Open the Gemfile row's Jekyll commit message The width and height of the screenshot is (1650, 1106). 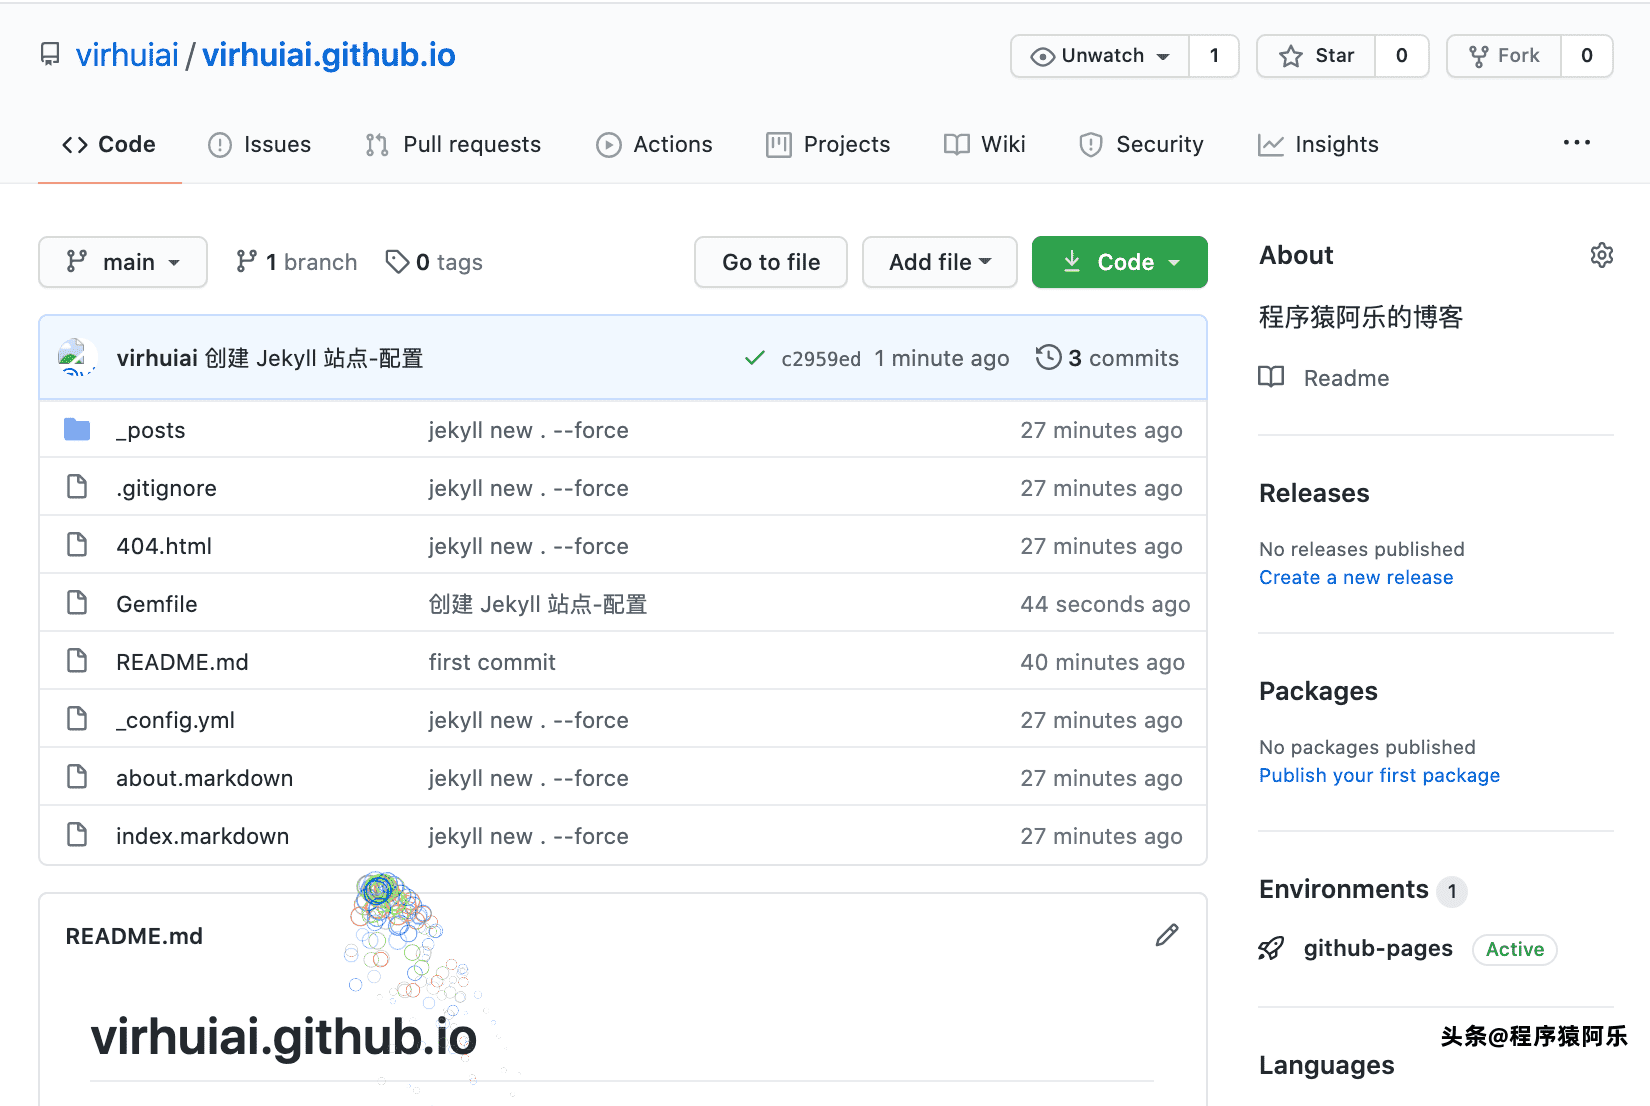pos(538,604)
